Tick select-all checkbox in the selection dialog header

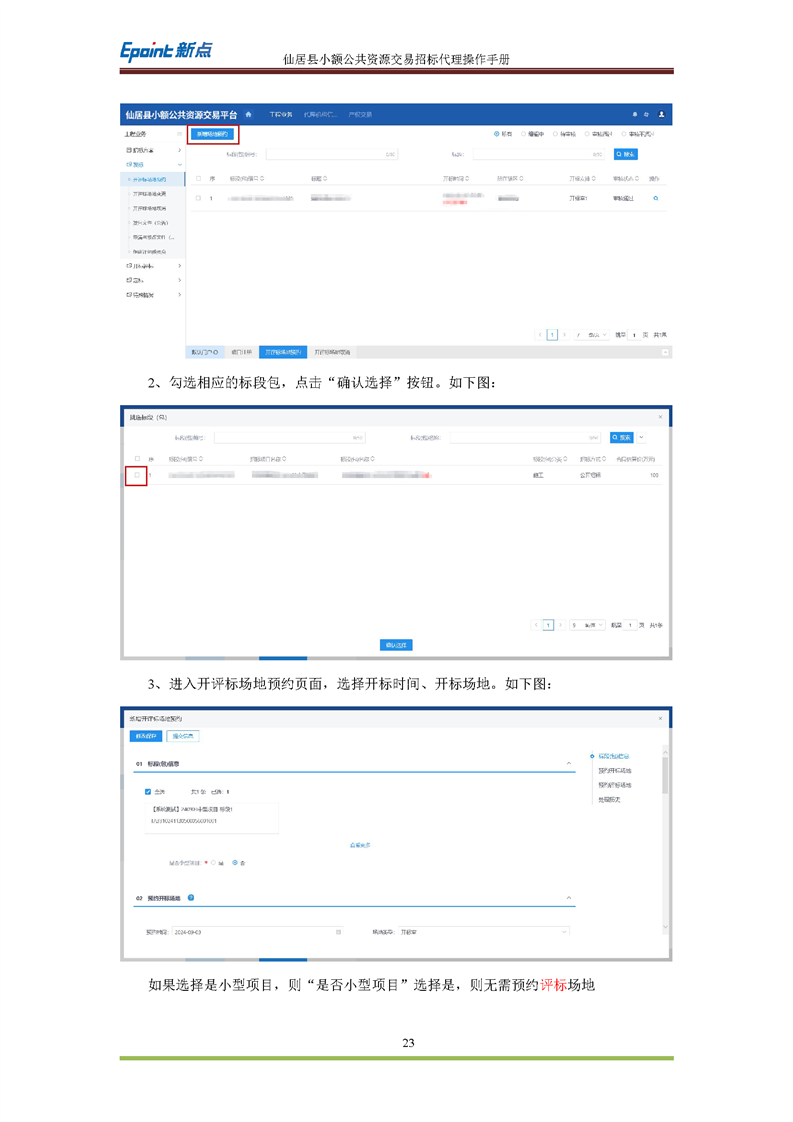[x=137, y=459]
